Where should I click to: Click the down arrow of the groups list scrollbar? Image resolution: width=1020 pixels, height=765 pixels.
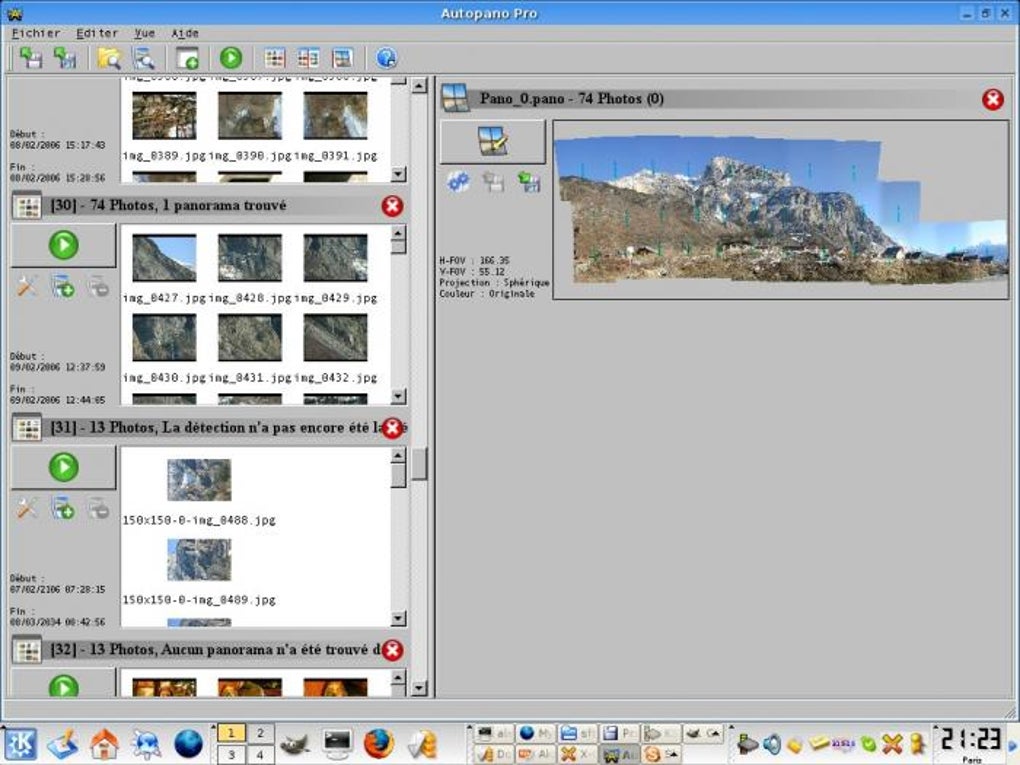[x=419, y=688]
